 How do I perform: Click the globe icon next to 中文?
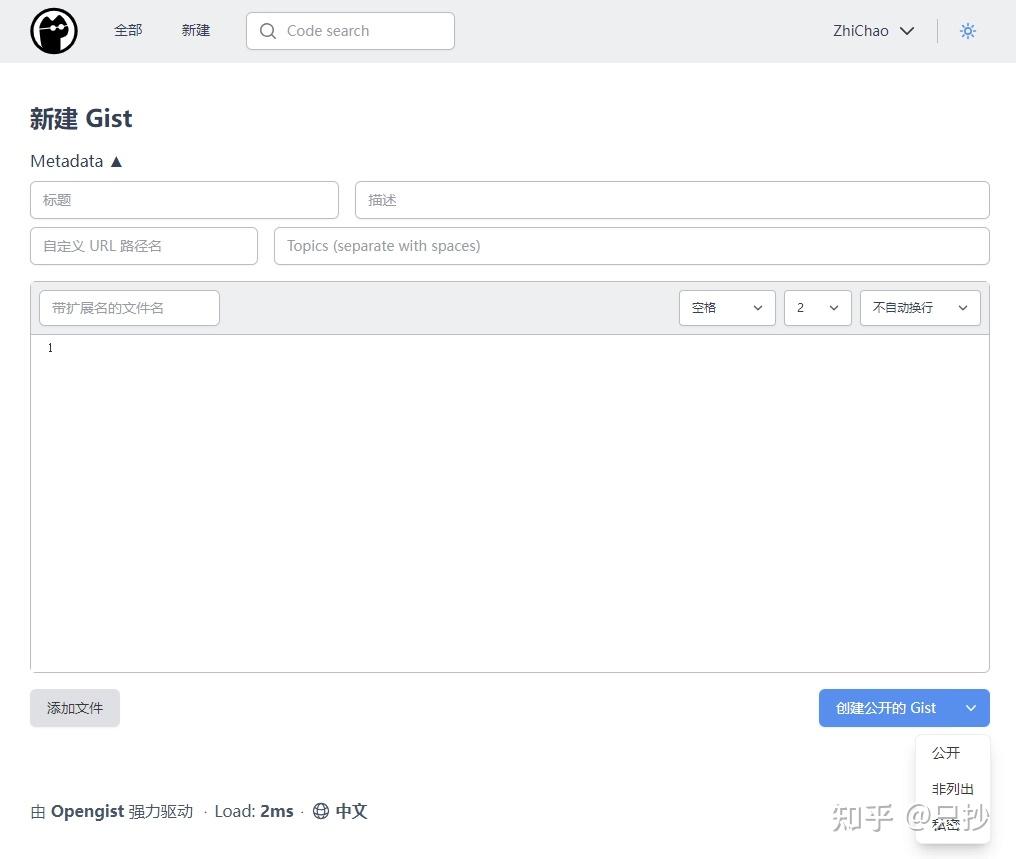(x=320, y=811)
